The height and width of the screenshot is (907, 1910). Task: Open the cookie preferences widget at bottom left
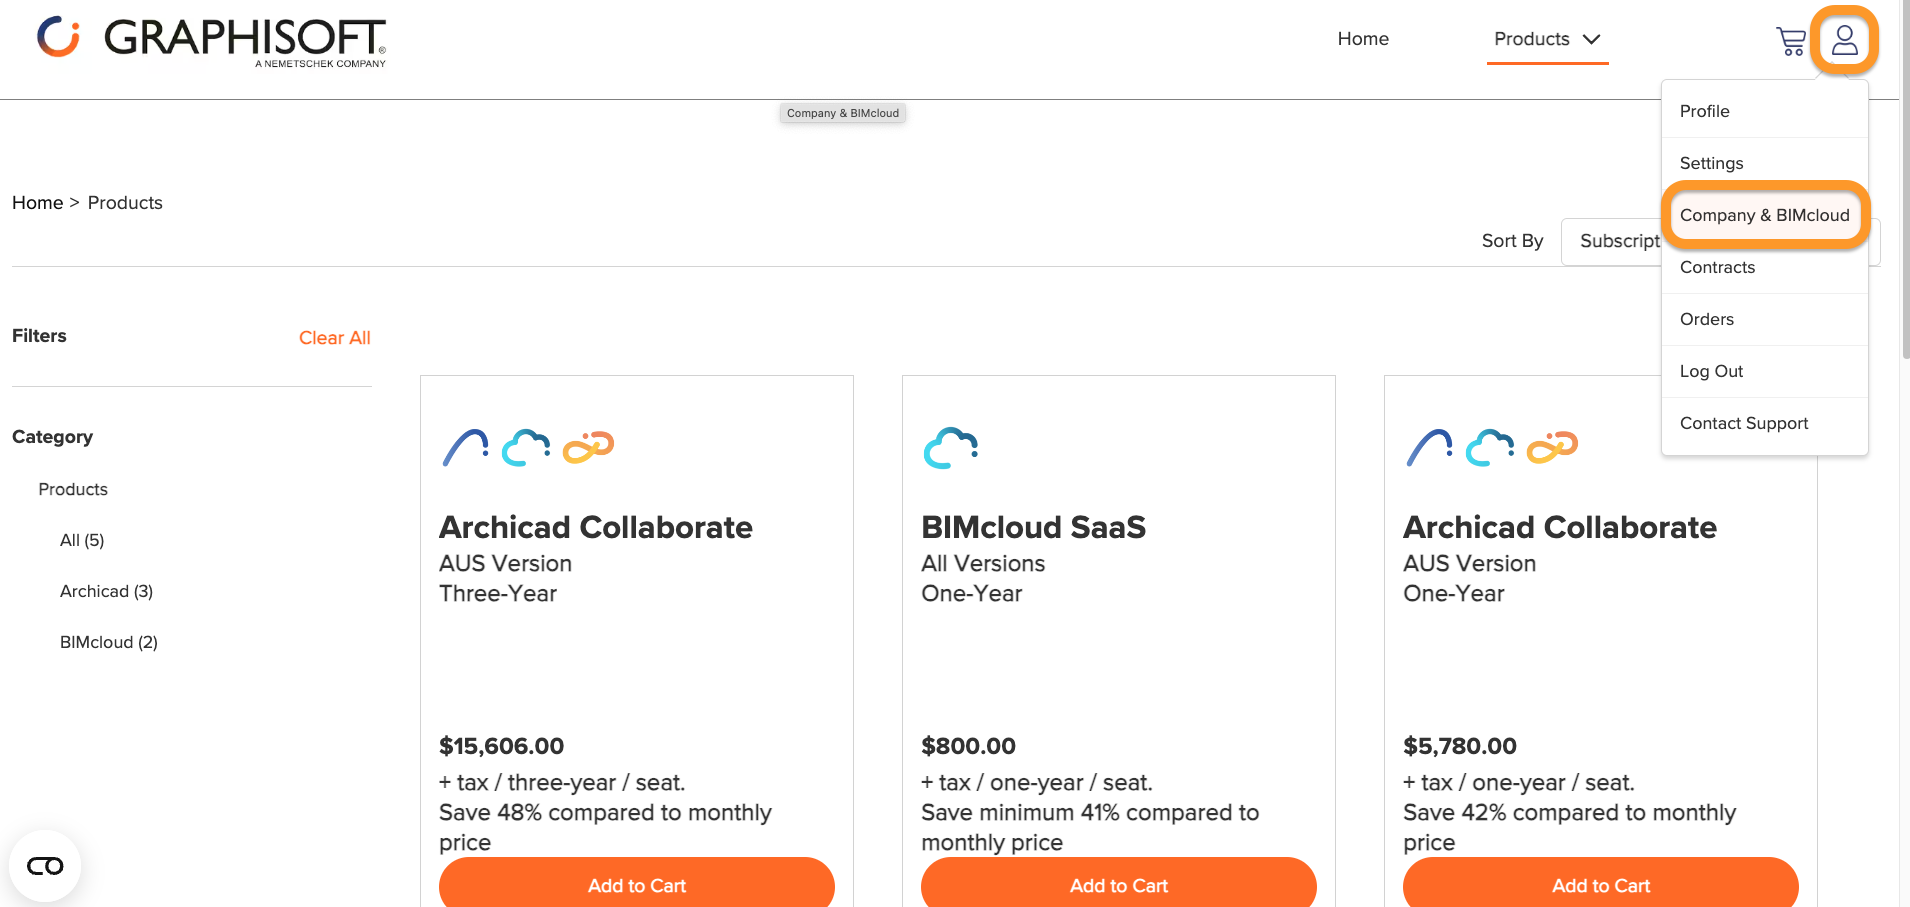click(x=45, y=865)
